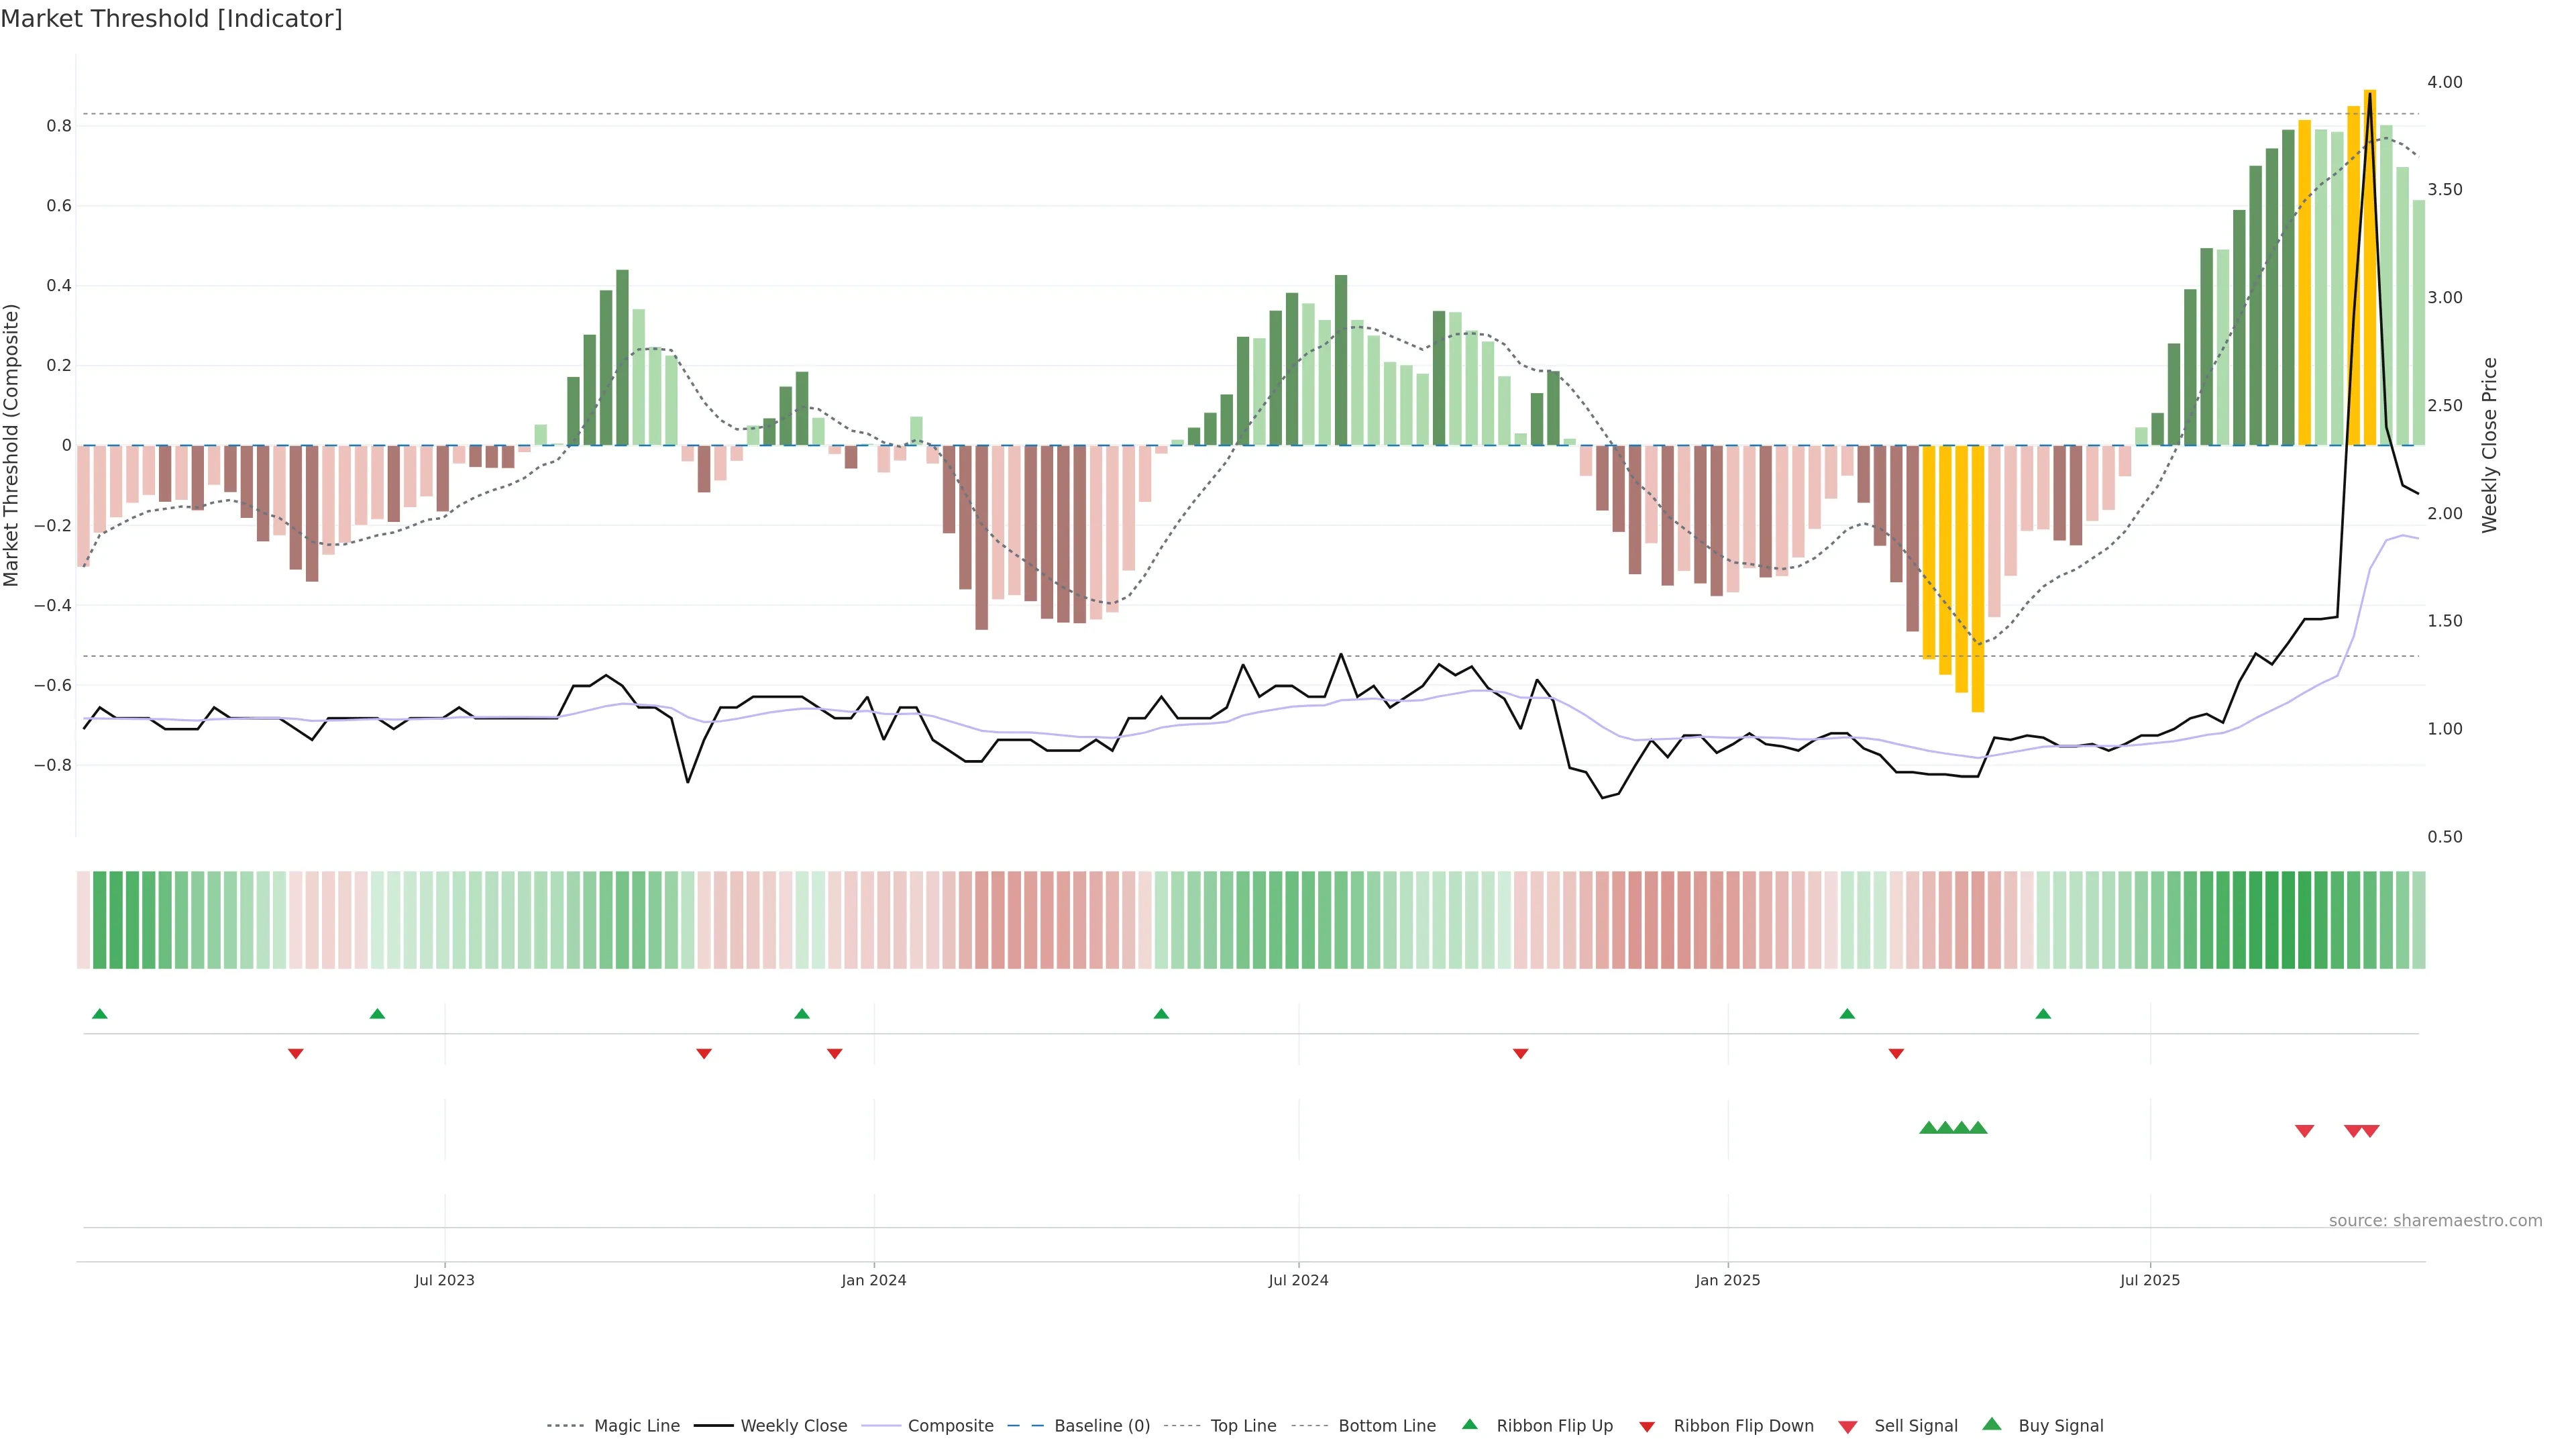The image size is (2576, 1449).
Task: Click the source: sharemaestro.com text
Action: click(2435, 1220)
